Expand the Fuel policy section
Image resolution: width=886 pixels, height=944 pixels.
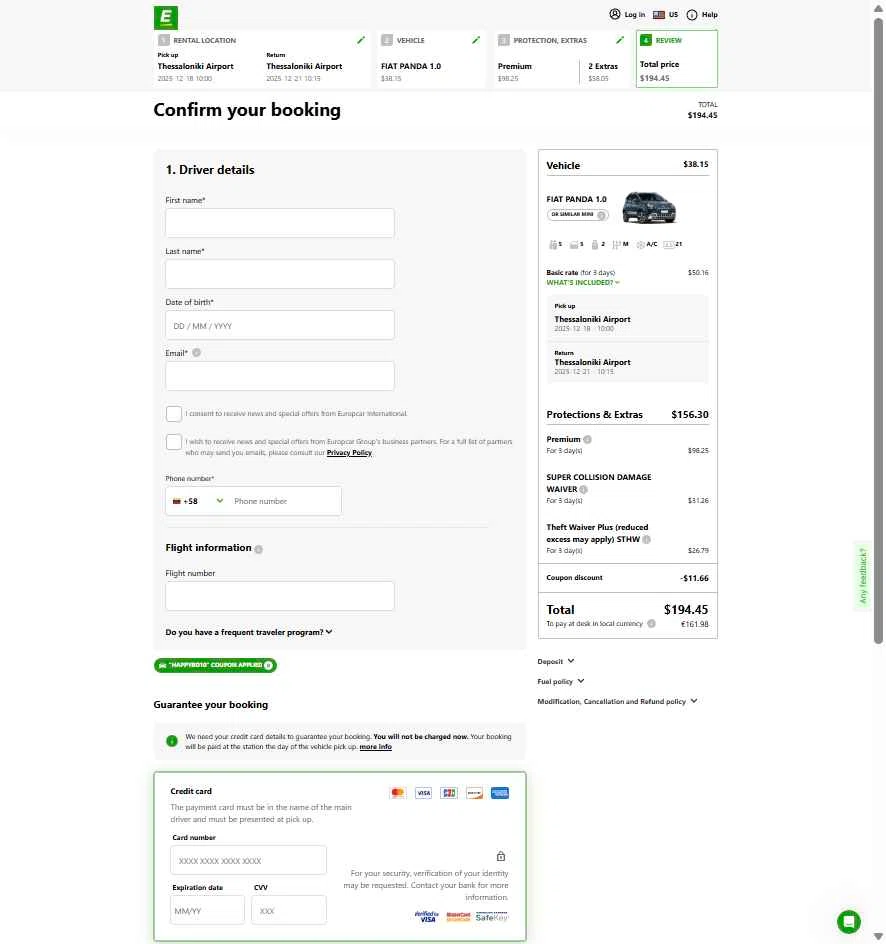pos(560,682)
